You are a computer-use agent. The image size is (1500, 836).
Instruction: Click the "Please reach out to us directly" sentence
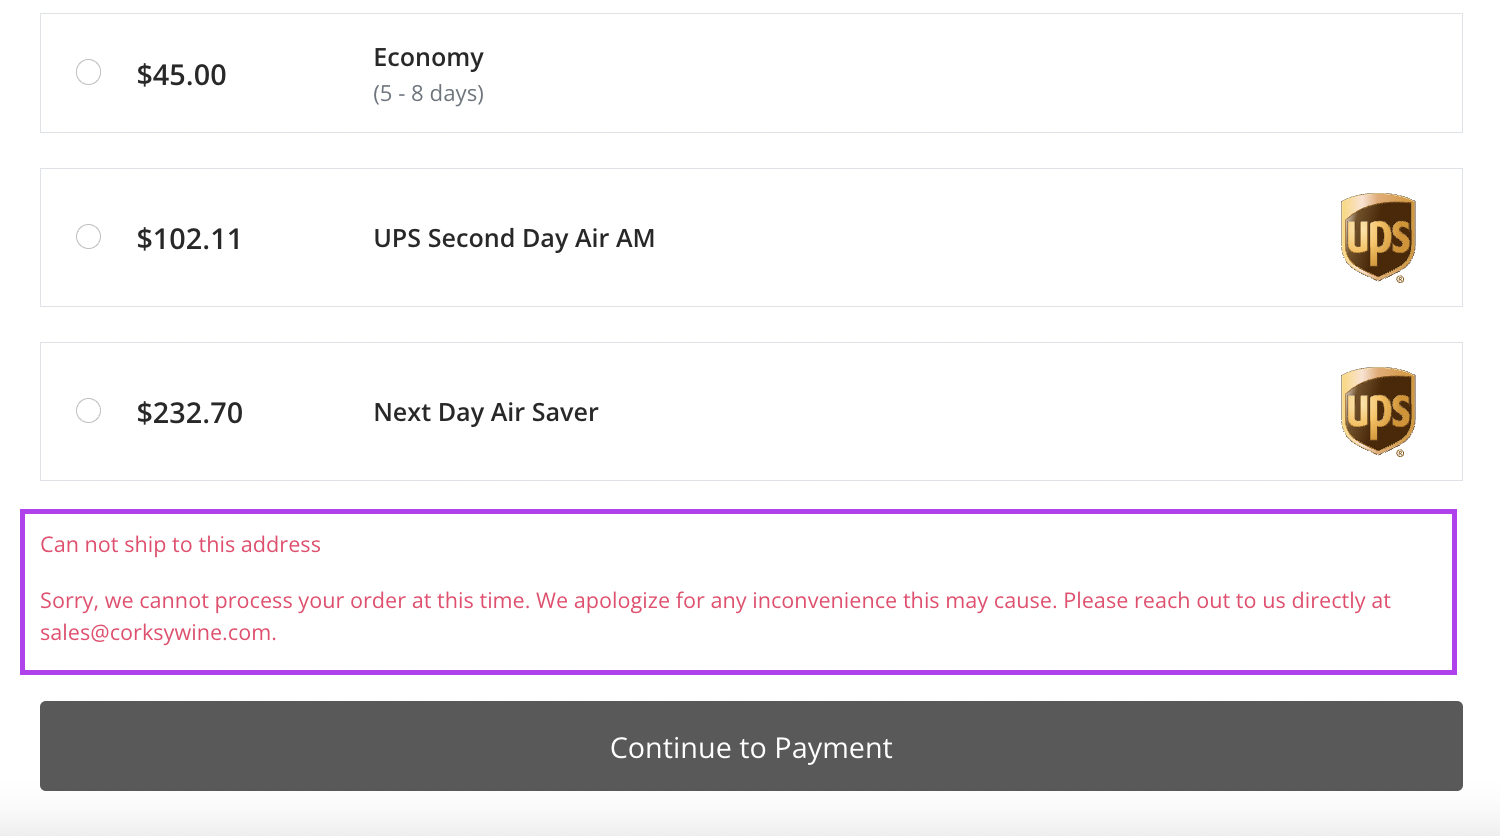click(x=1226, y=601)
